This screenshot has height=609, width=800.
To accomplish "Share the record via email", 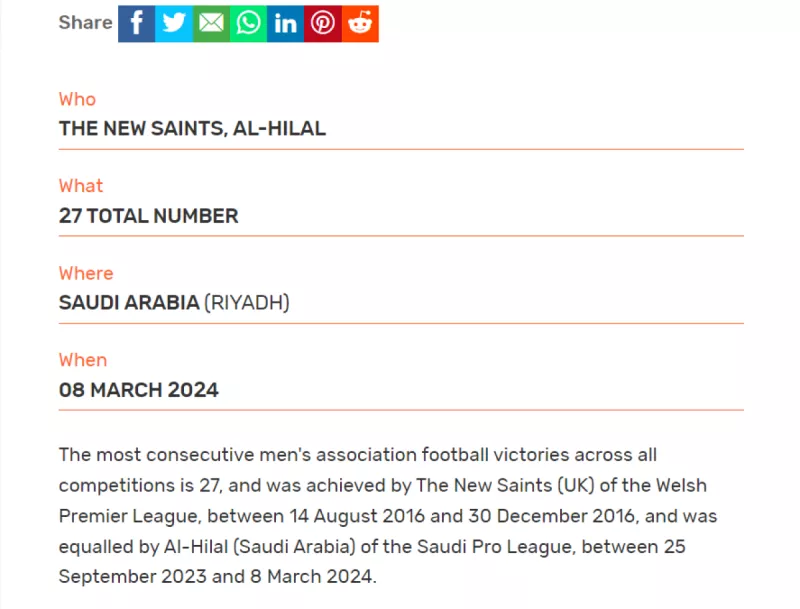I will coord(211,23).
